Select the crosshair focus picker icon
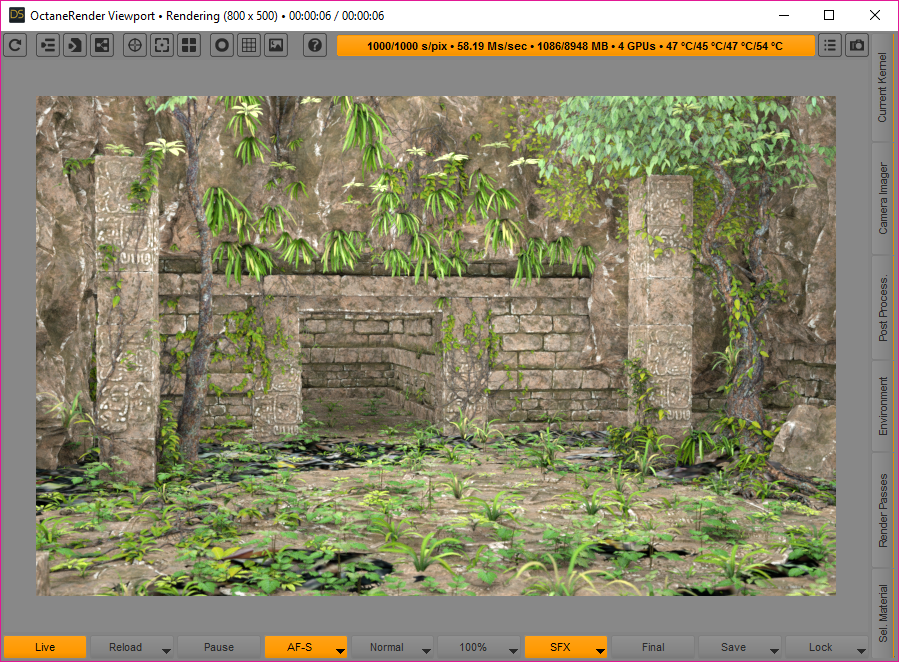This screenshot has height=662, width=899. click(135, 45)
